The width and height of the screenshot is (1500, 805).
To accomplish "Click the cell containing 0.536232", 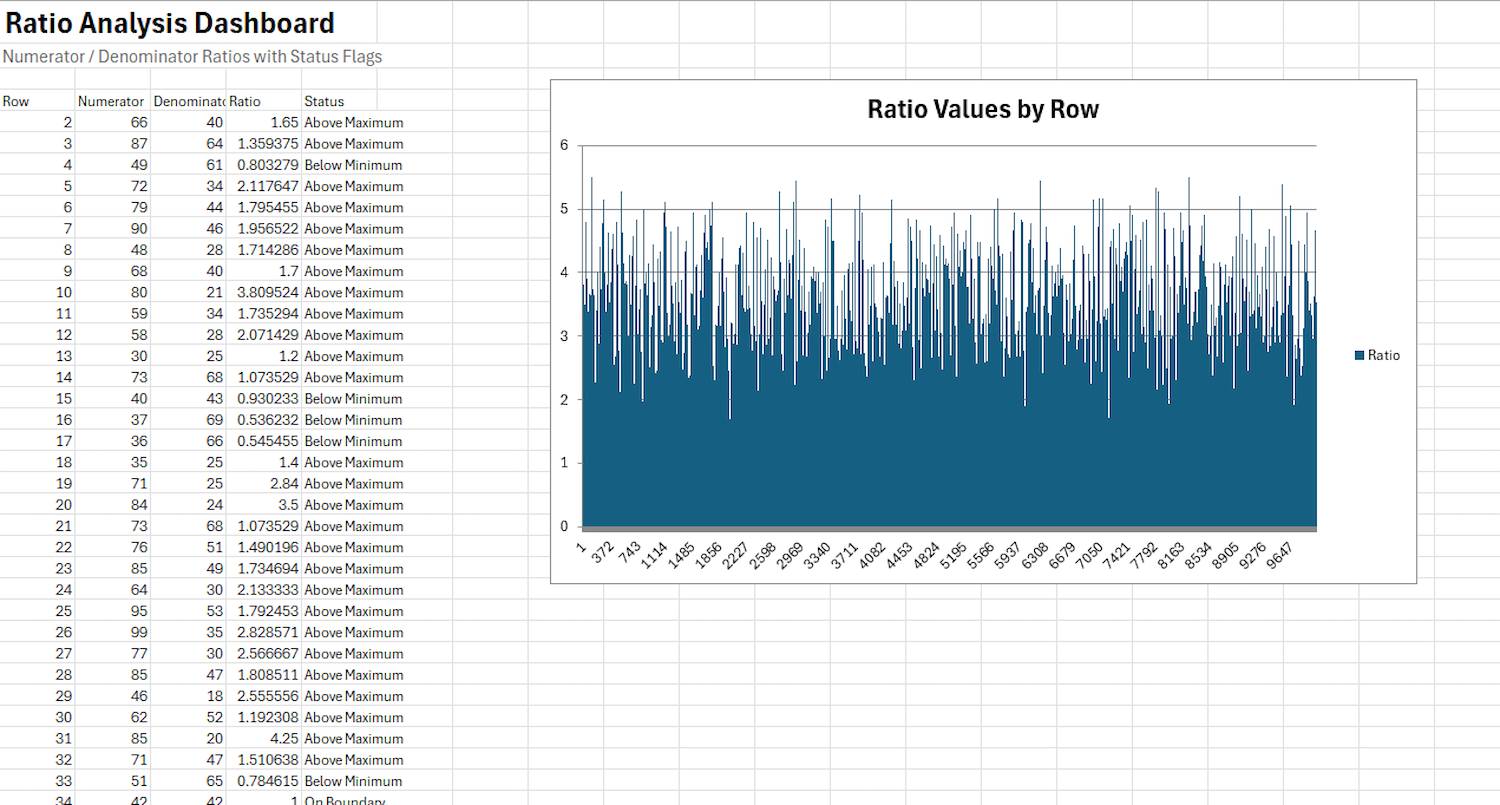I will tap(264, 420).
